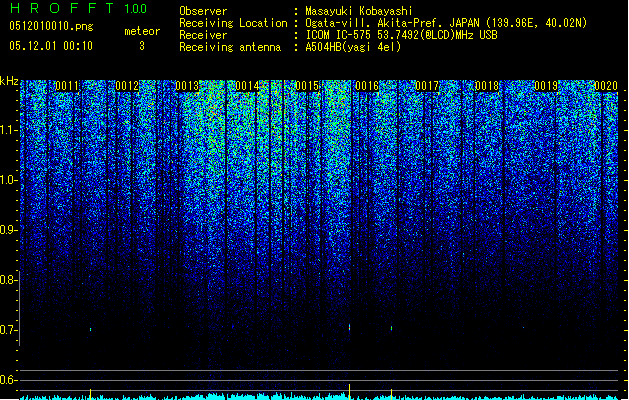This screenshot has height=400, width=629.
Task: Click the 0.6 kHz axis tick label
Action: 9,380
